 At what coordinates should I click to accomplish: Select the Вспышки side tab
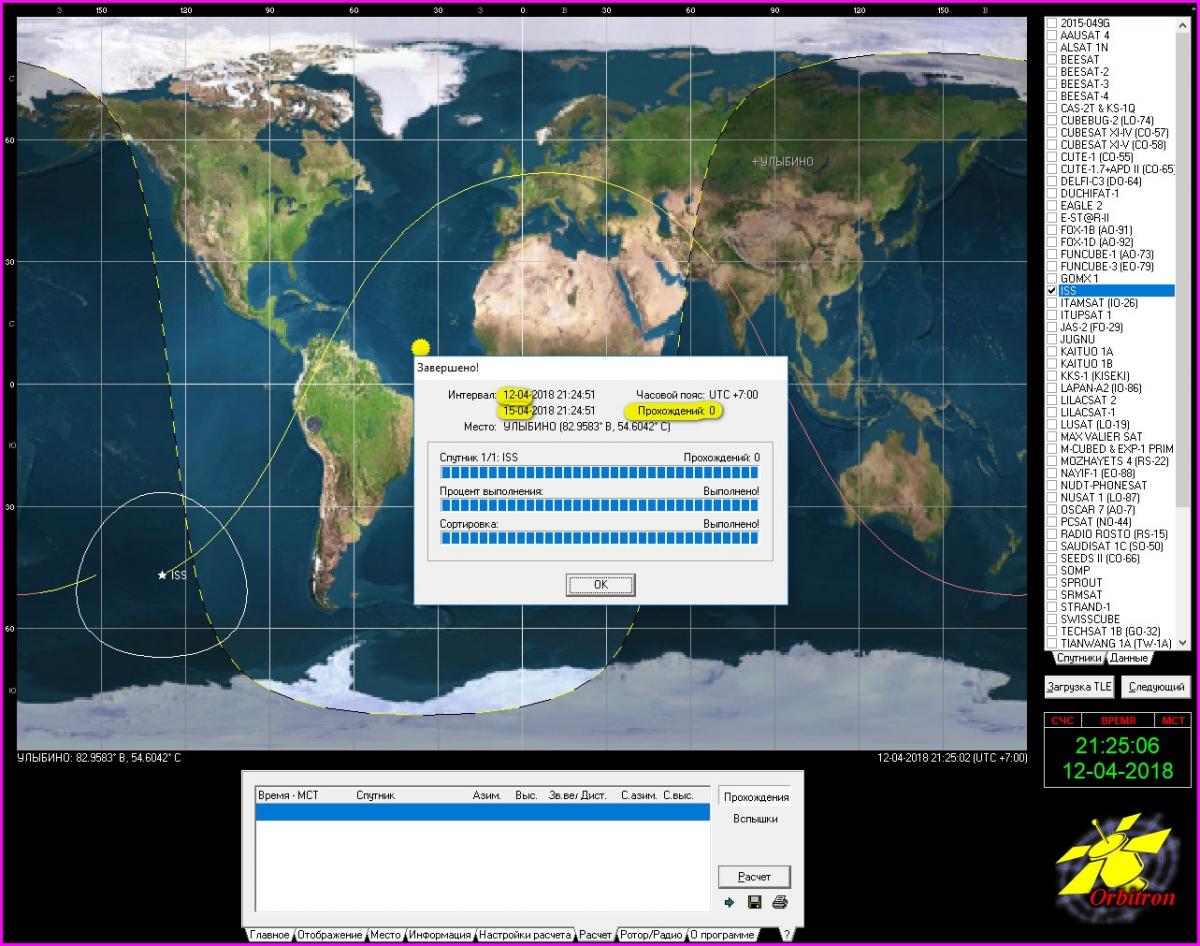(756, 819)
